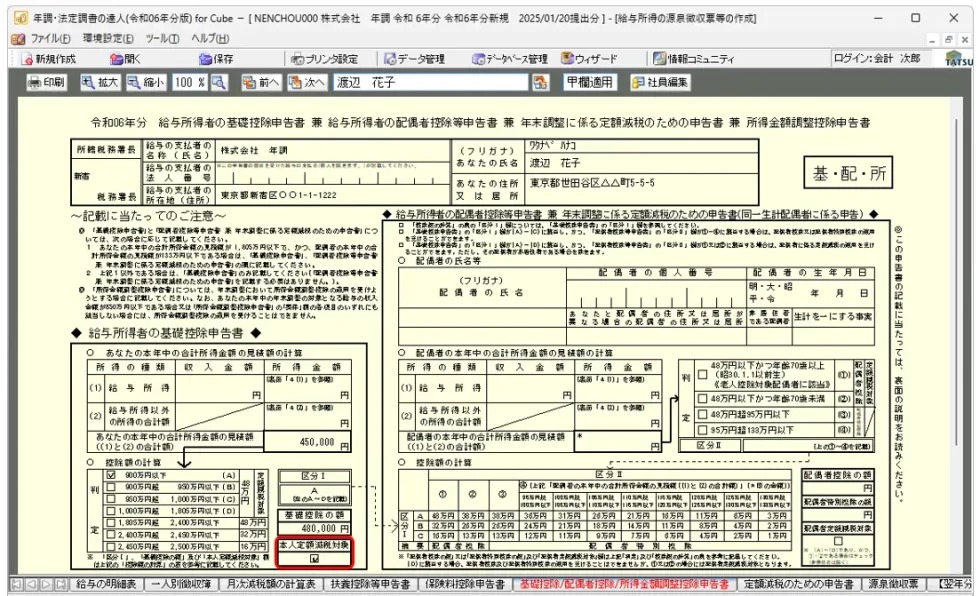Switch to the 扶養控除等申告書 tab
980x596 pixels.
pyautogui.click(x=369, y=584)
